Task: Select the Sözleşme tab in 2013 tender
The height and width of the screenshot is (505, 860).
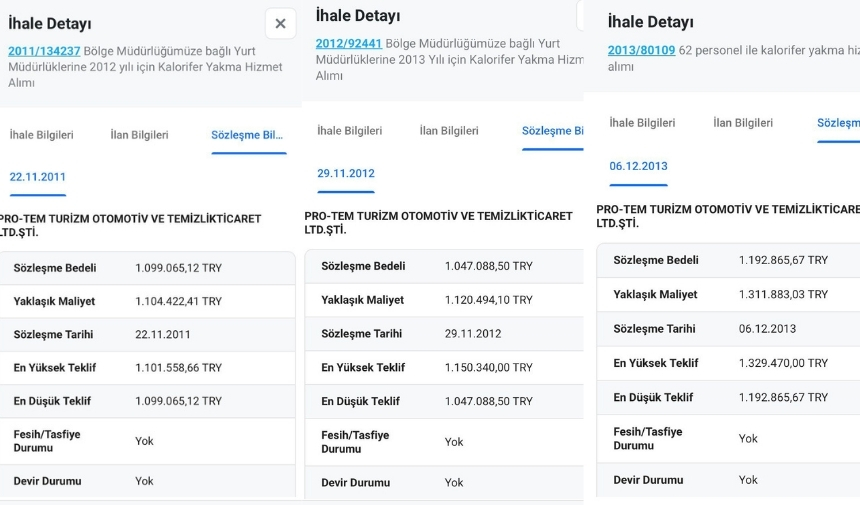Action: coord(838,123)
